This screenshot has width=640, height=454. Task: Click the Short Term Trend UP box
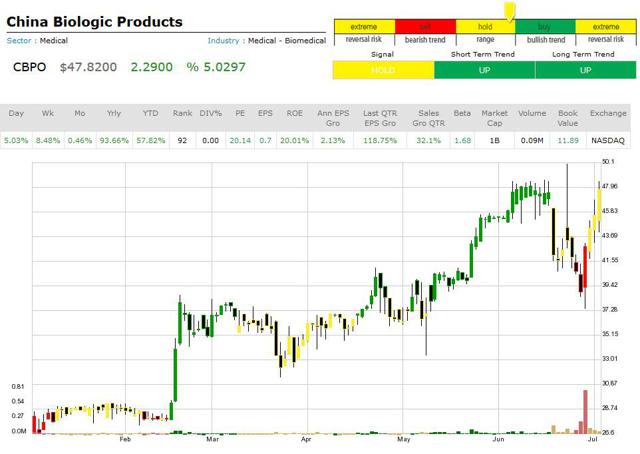[484, 70]
